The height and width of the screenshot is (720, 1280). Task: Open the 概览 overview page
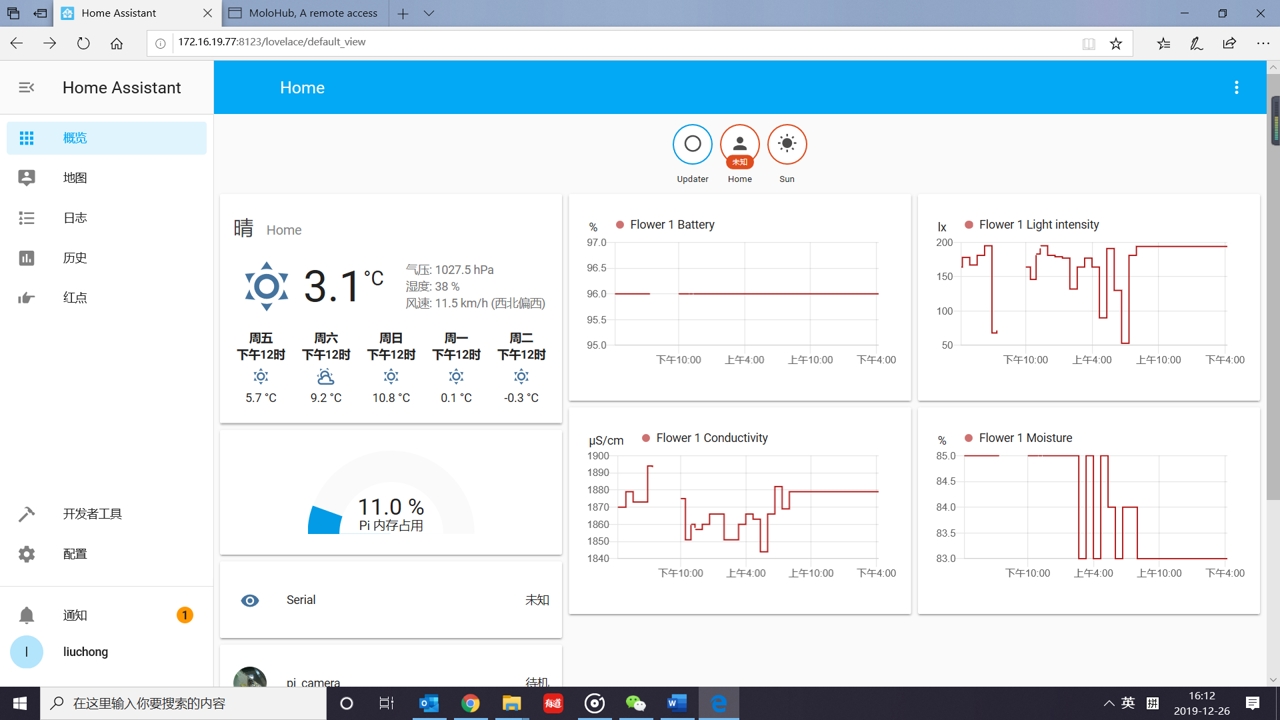[x=107, y=138]
